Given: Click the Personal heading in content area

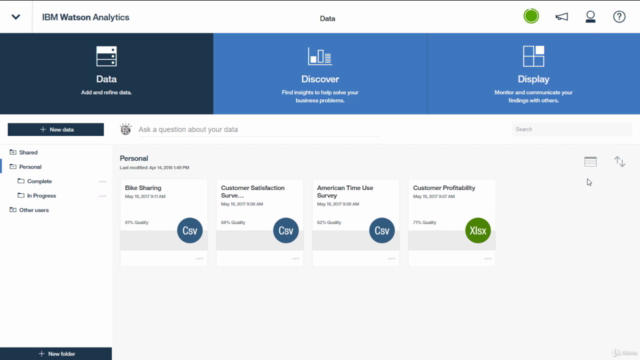Looking at the screenshot, I should point(134,158).
